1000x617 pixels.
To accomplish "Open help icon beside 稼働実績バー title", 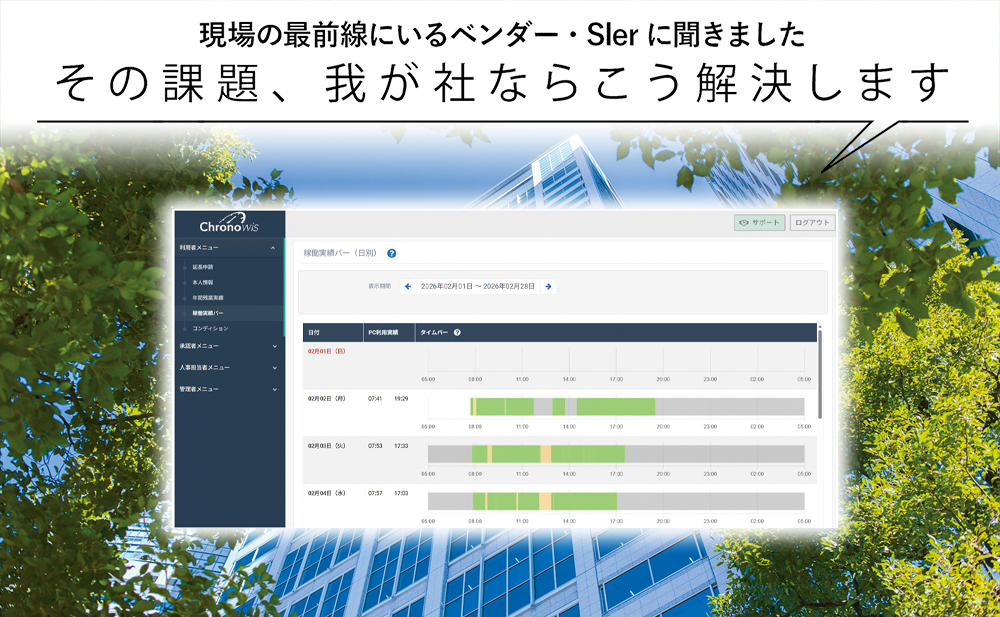I will tap(392, 253).
